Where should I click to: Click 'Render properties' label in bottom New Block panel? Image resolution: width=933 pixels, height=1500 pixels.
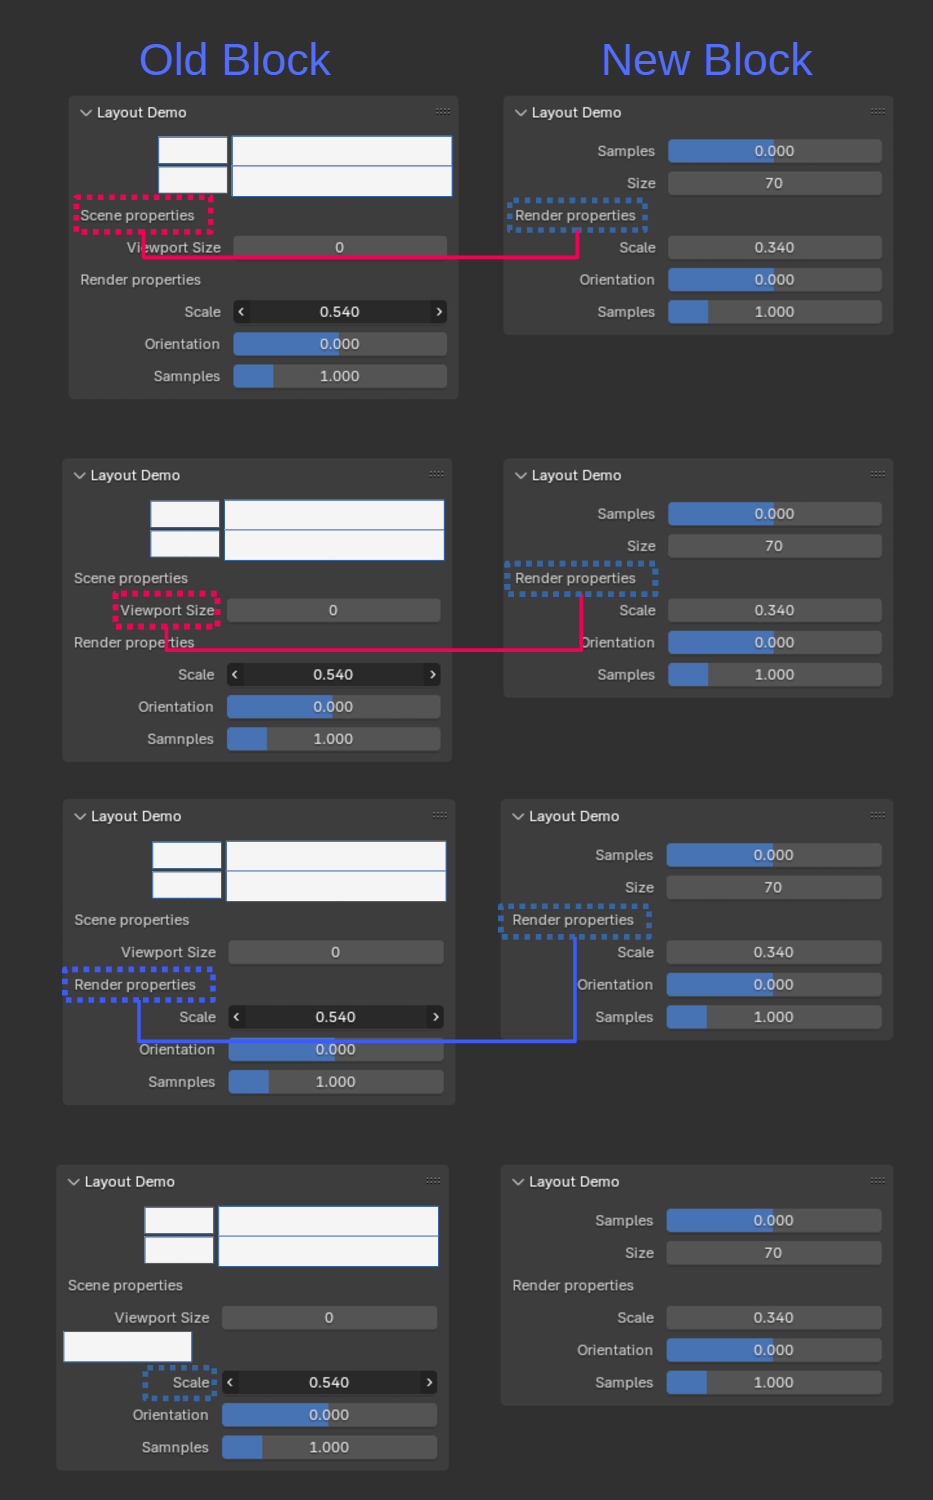(x=573, y=1286)
